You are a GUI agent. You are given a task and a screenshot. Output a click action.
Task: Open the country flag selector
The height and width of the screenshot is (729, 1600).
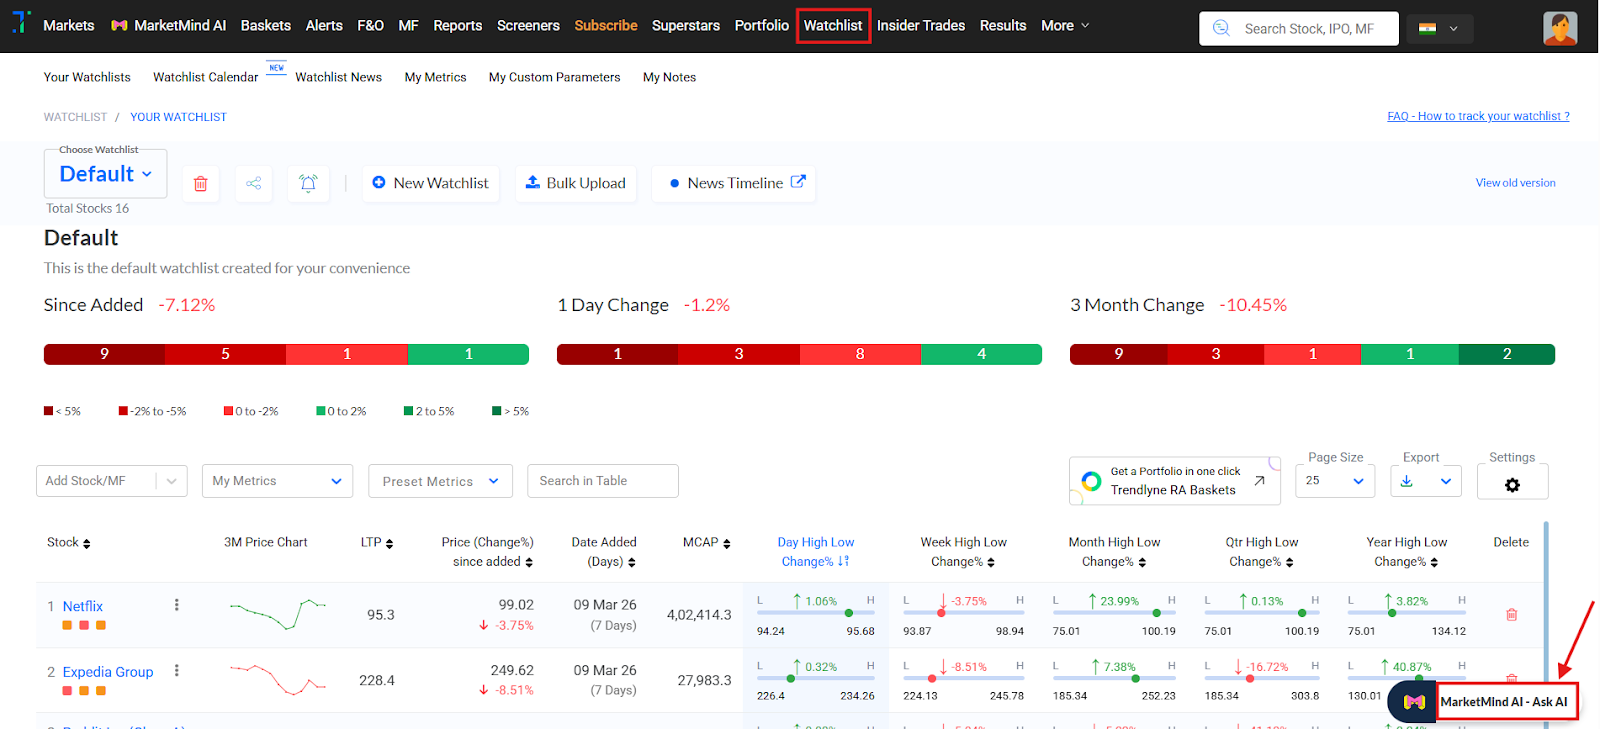coord(1440,29)
